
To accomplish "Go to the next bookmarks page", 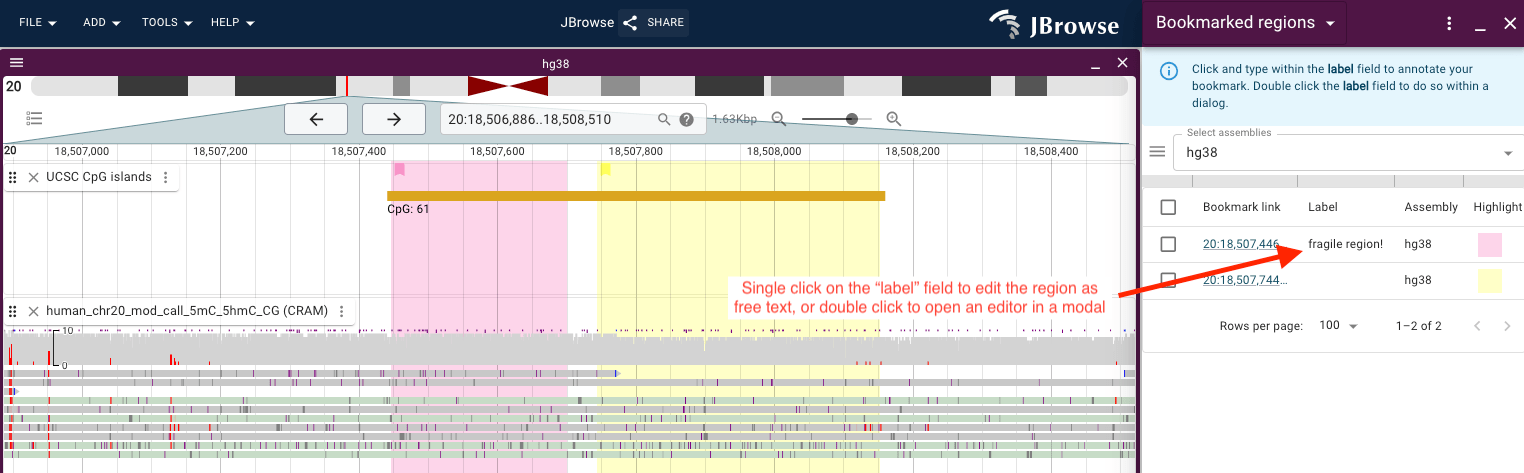I will pyautogui.click(x=1507, y=326).
